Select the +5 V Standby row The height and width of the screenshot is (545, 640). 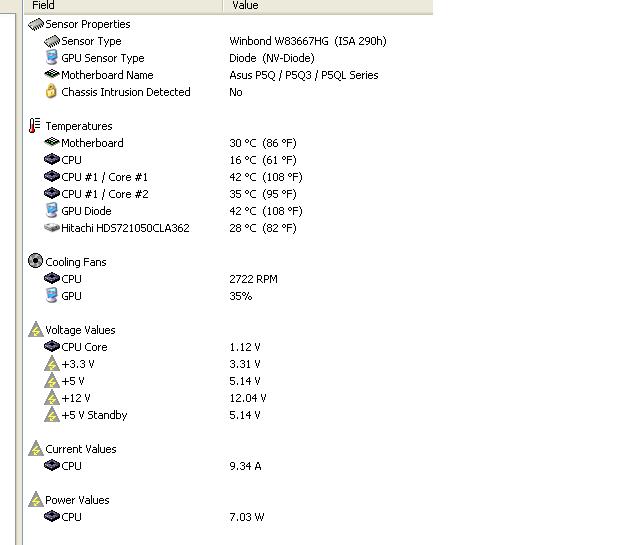click(94, 415)
